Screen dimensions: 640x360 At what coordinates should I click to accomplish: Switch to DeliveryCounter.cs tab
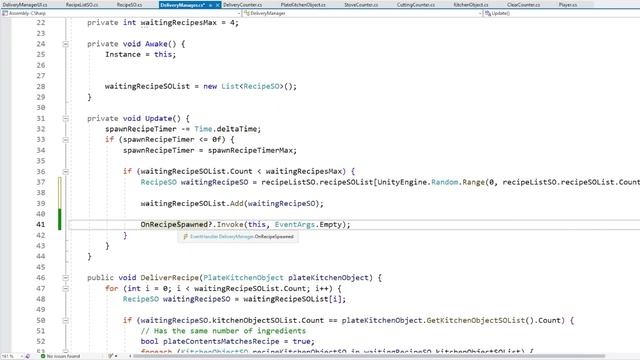pyautogui.click(x=242, y=5)
